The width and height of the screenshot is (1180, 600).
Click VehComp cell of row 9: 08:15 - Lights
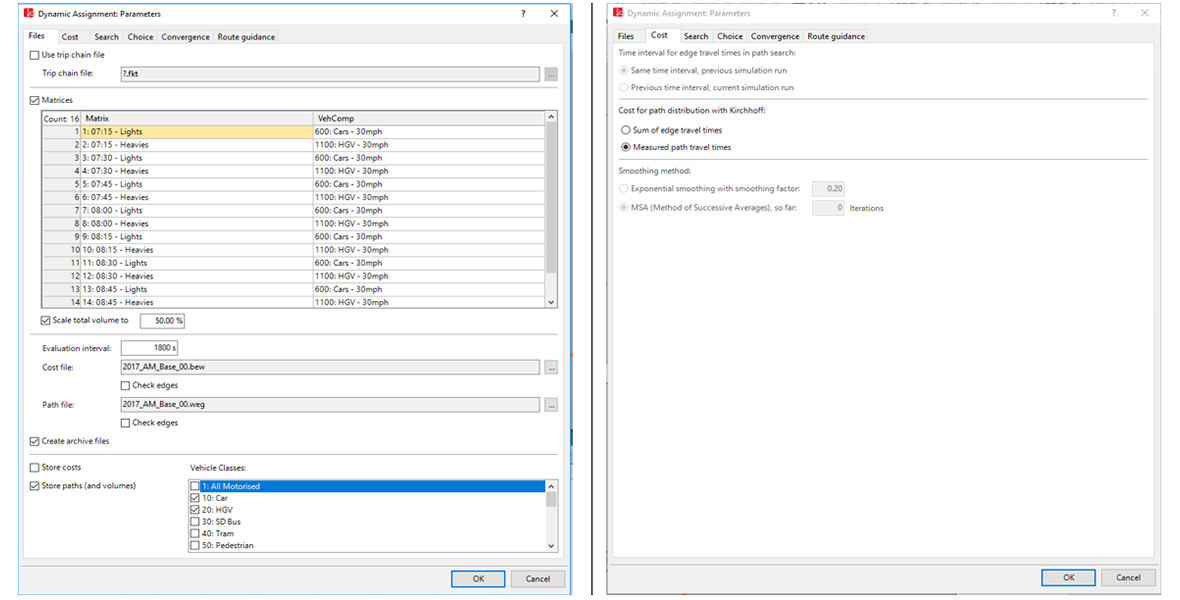(x=429, y=237)
